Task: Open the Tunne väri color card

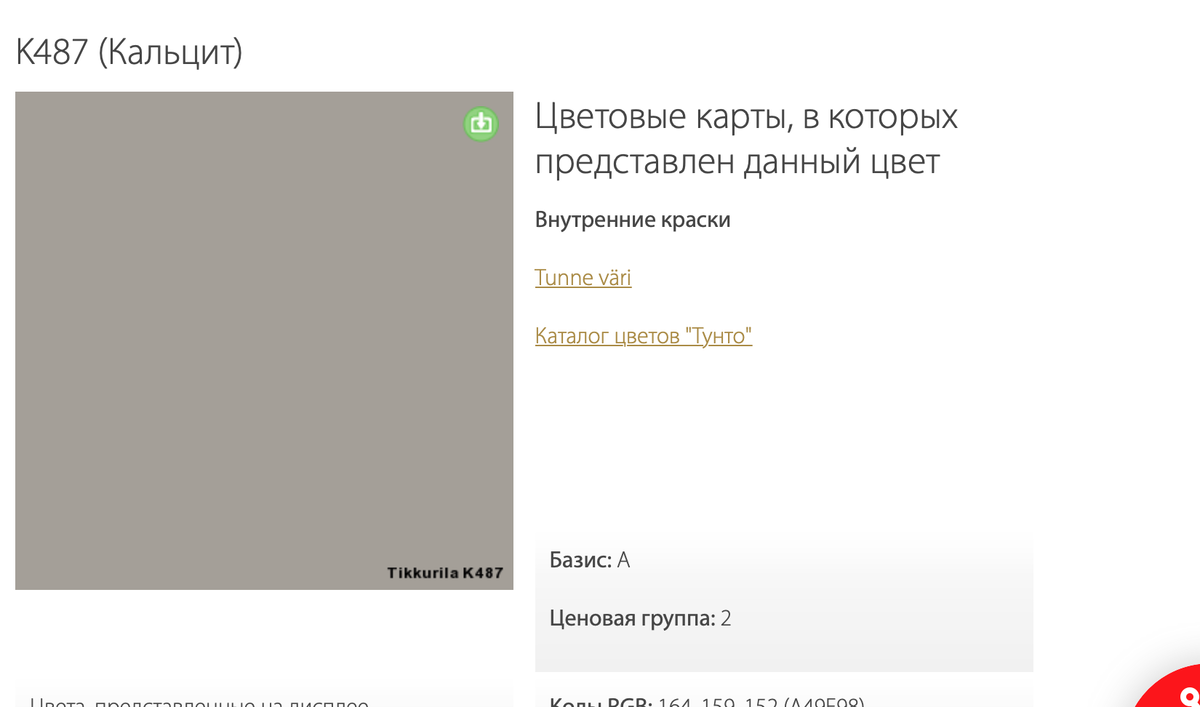Action: (583, 277)
